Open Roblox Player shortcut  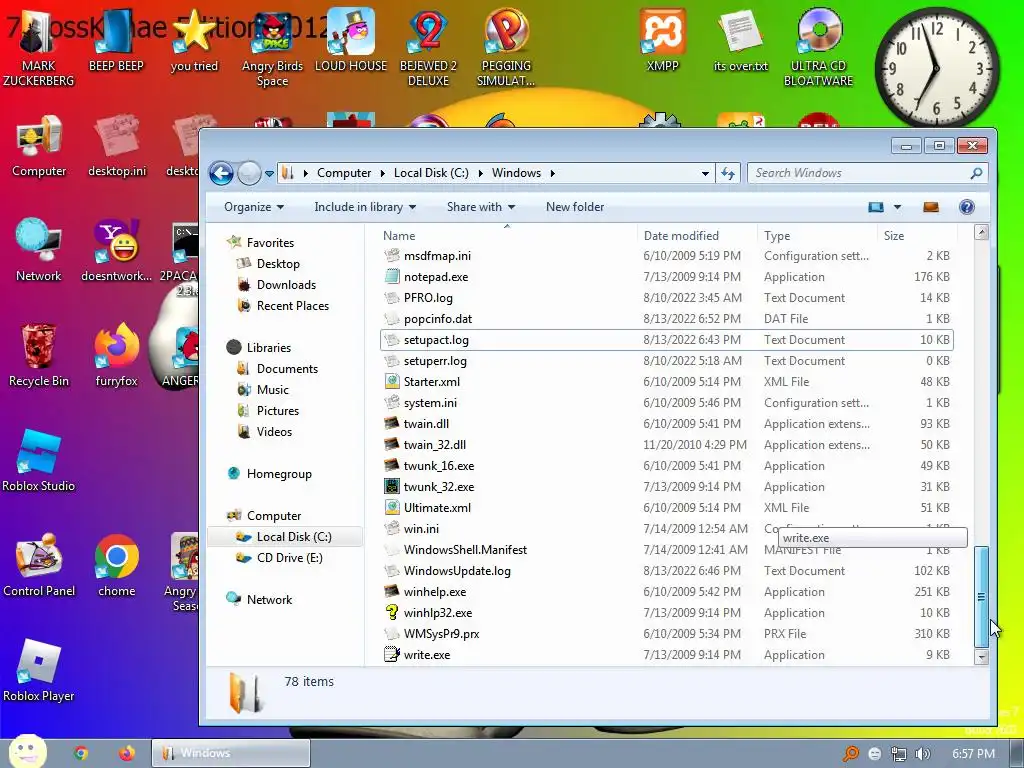pos(39,671)
